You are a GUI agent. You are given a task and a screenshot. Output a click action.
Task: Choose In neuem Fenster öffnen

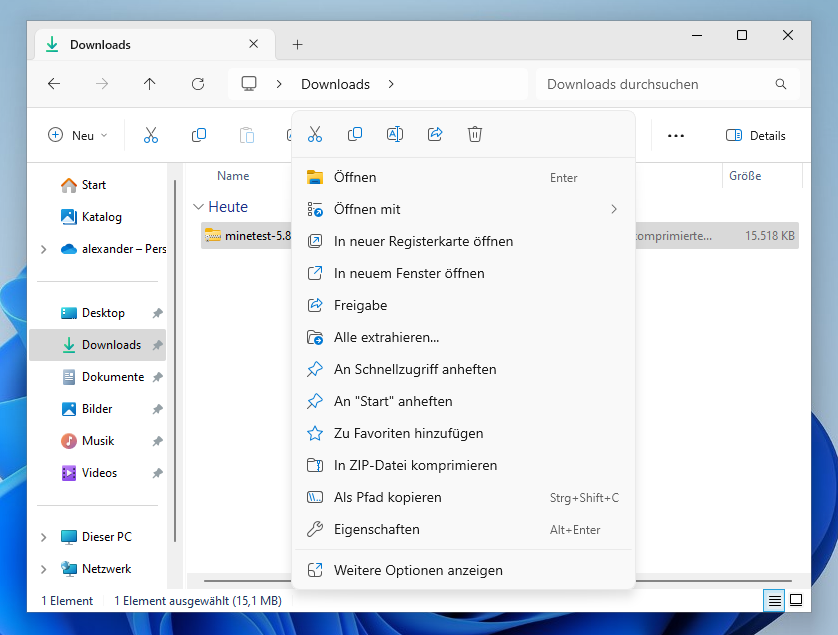pyautogui.click(x=463, y=274)
